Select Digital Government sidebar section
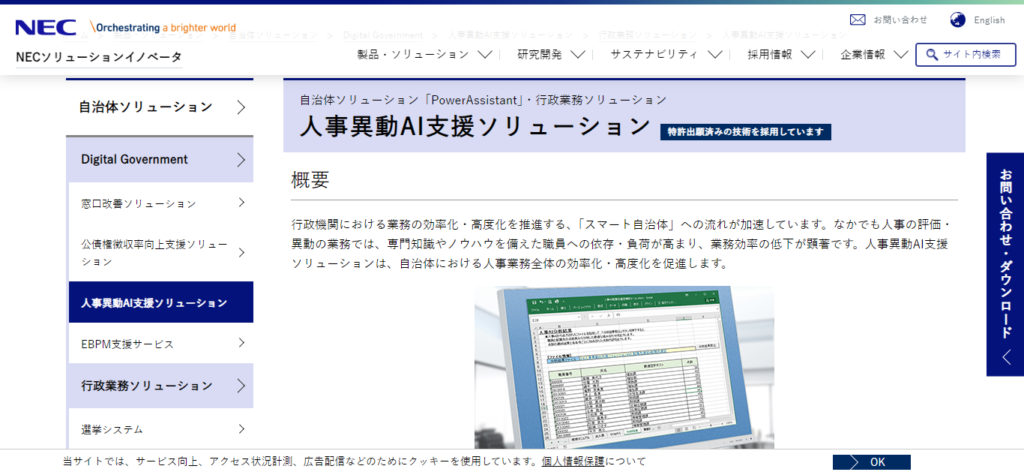This screenshot has height=475, width=1024. pos(160,159)
